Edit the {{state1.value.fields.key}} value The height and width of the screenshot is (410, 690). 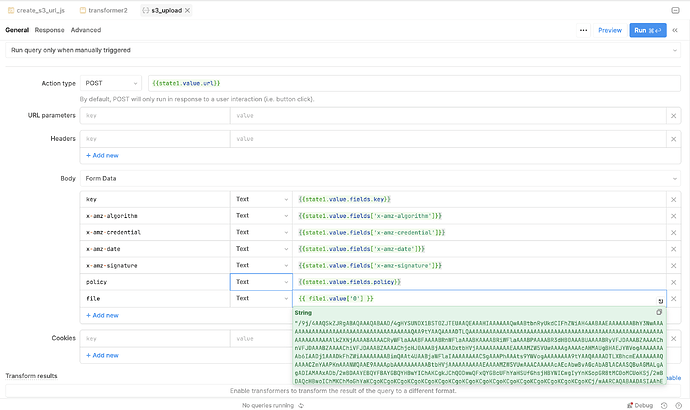[479, 199]
